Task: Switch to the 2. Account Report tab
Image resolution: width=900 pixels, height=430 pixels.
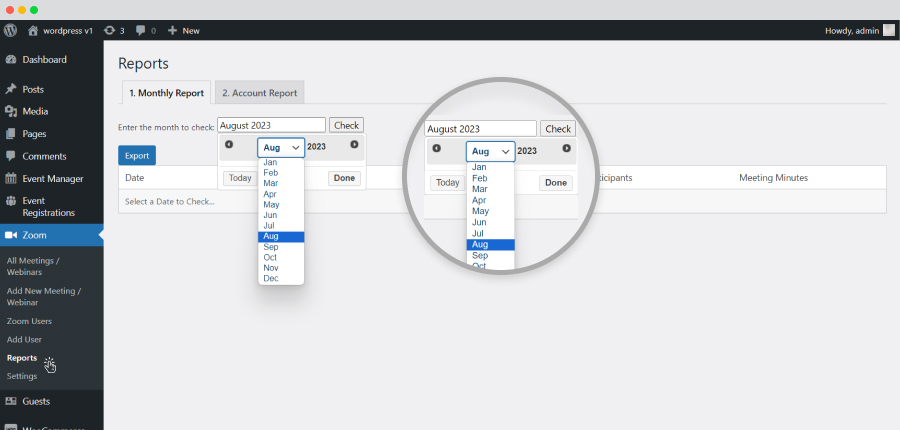Action: tap(259, 92)
